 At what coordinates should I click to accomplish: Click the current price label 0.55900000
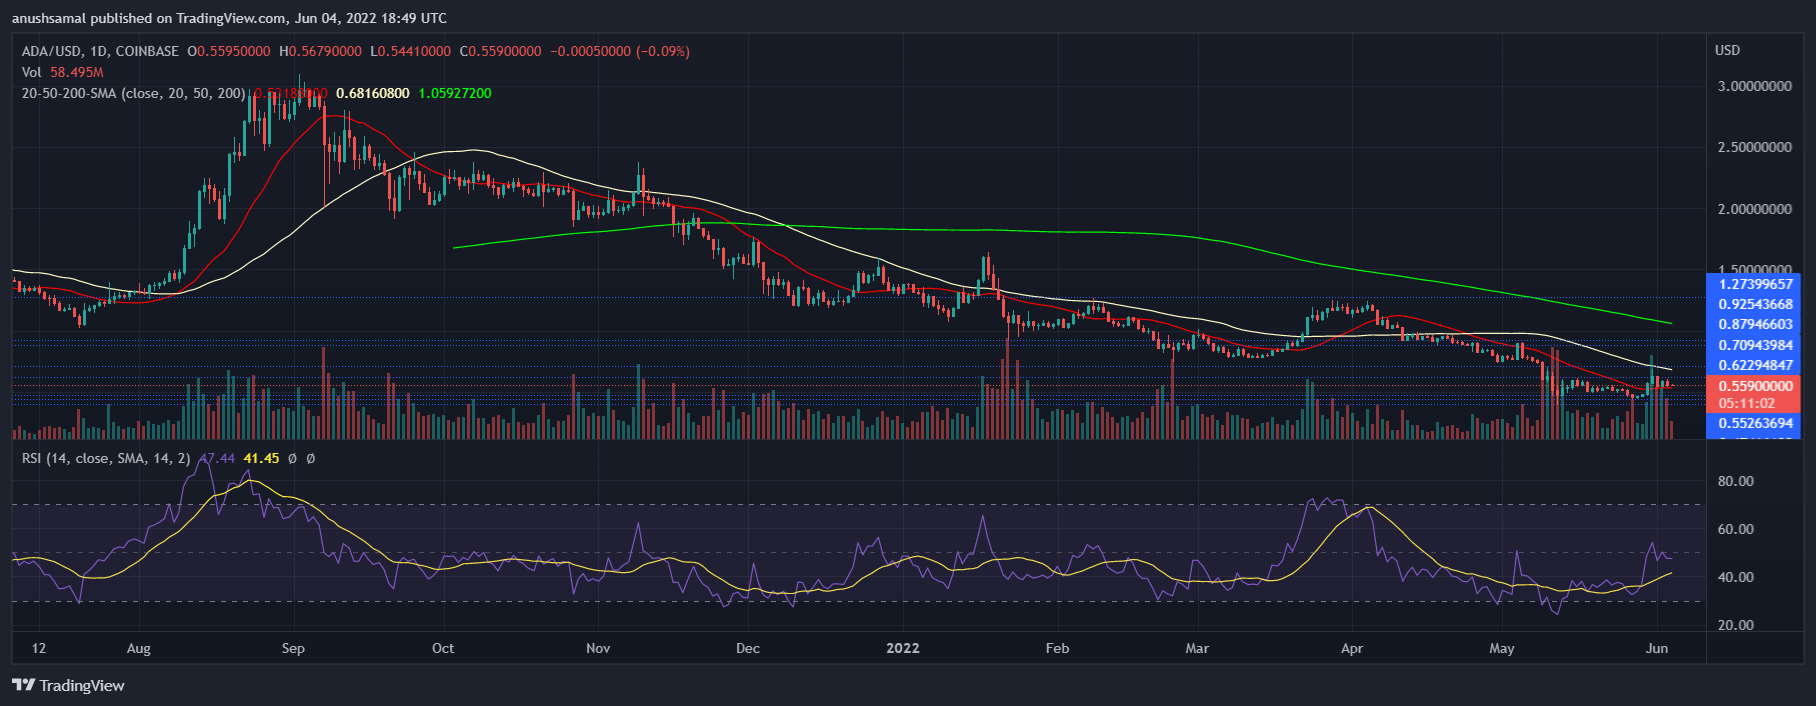[x=1755, y=386]
